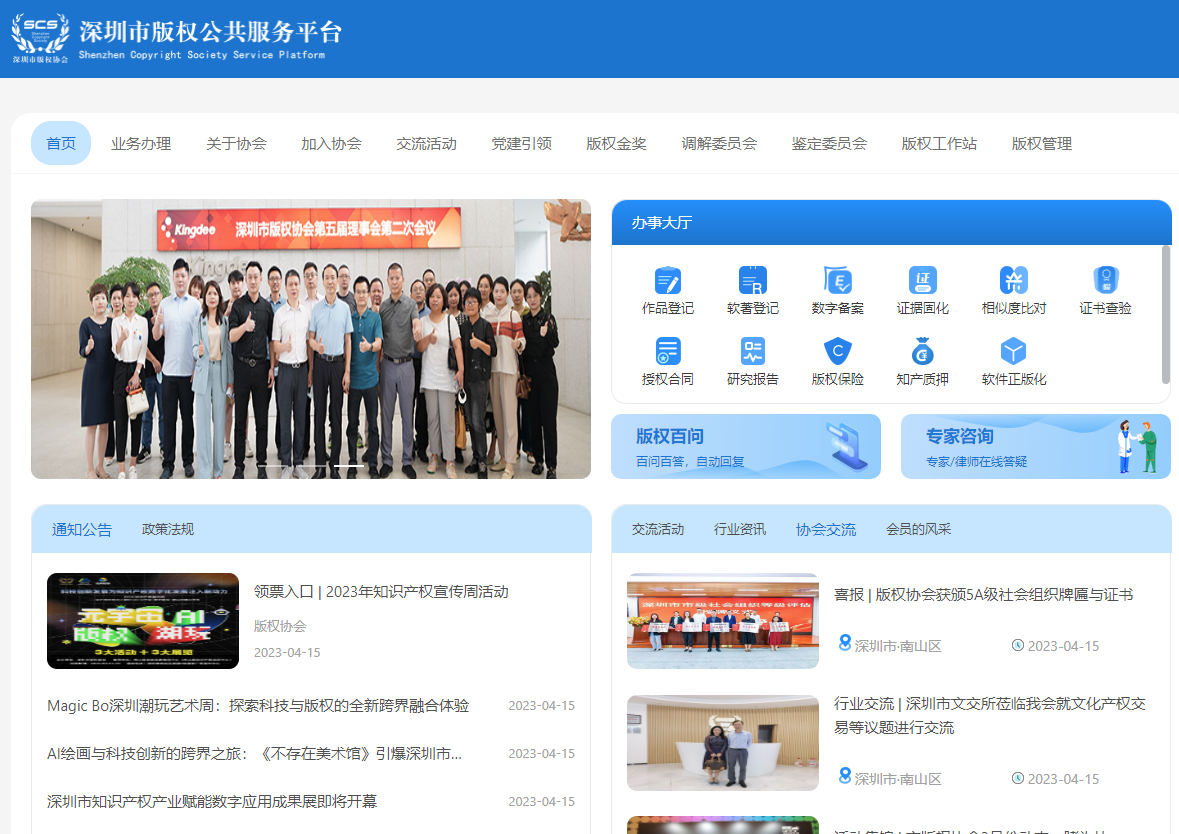Switch to the 政策法规 tab
Image resolution: width=1179 pixels, height=834 pixels.
(168, 529)
